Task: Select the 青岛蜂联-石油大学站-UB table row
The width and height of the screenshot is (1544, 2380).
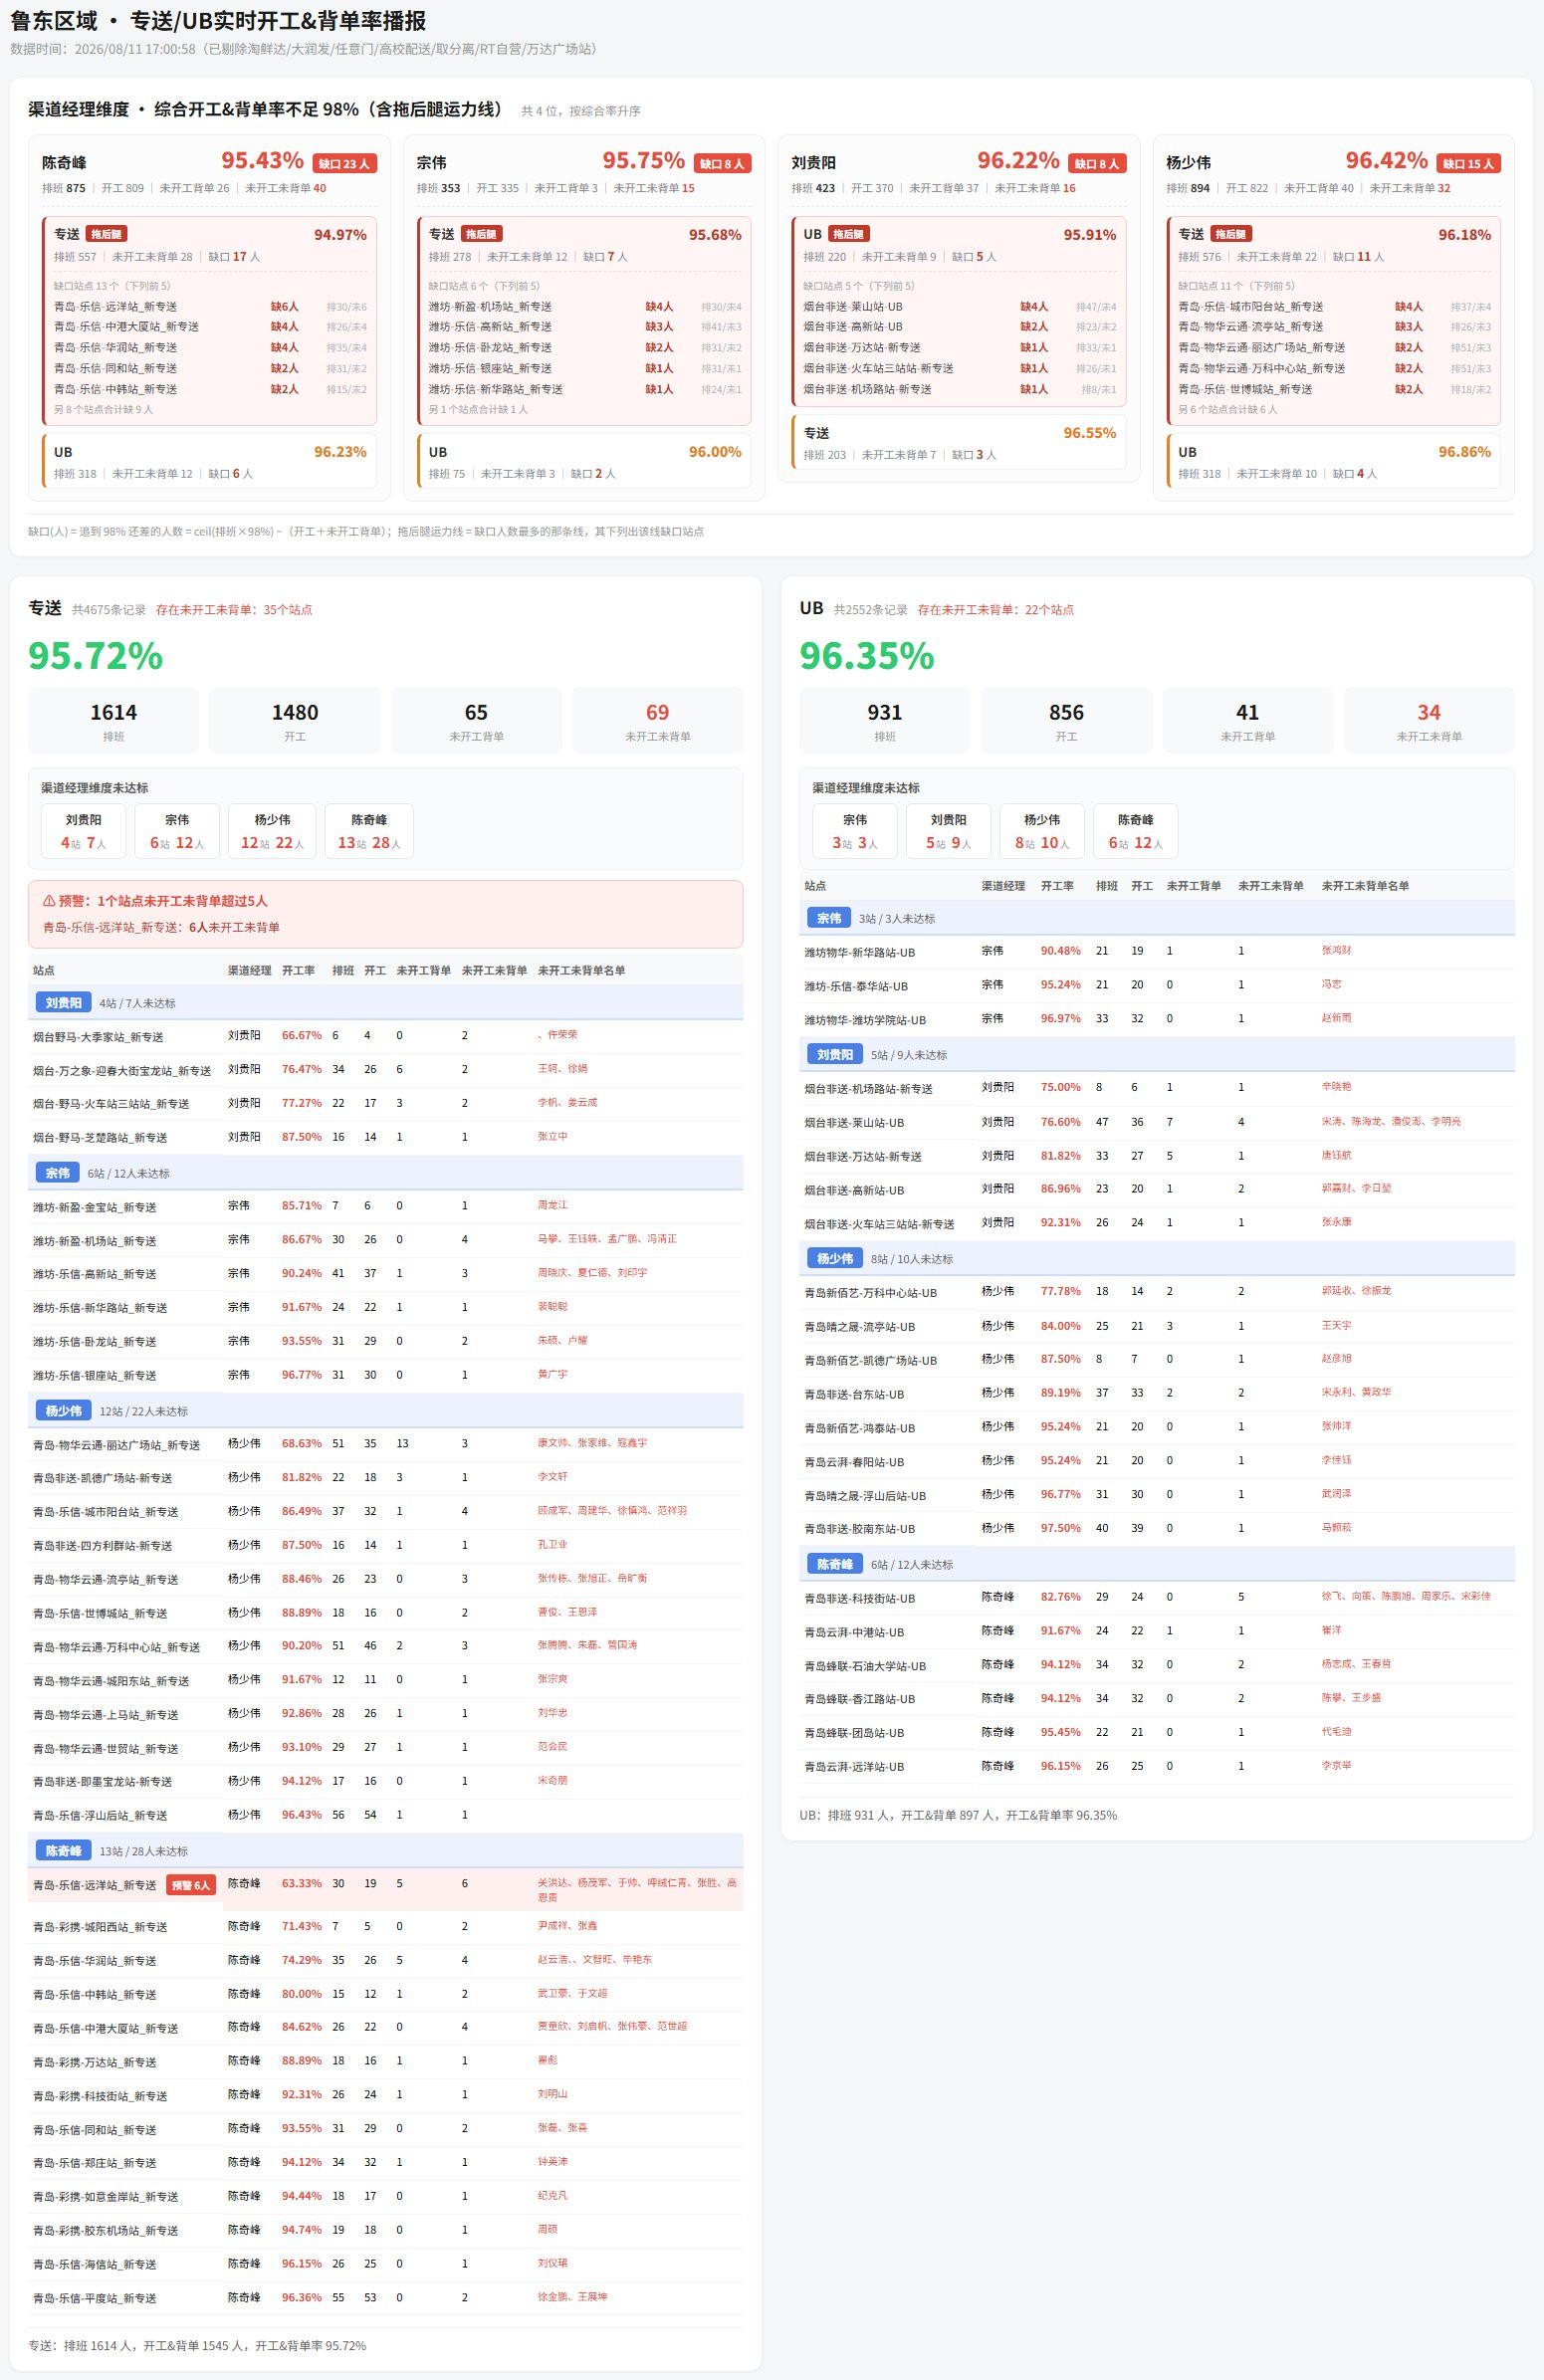Action: [x=1157, y=1666]
